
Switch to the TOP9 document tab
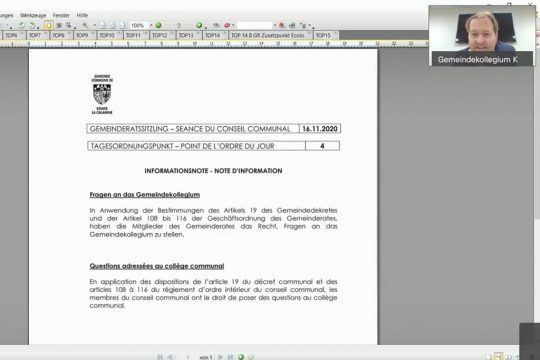[x=85, y=35]
